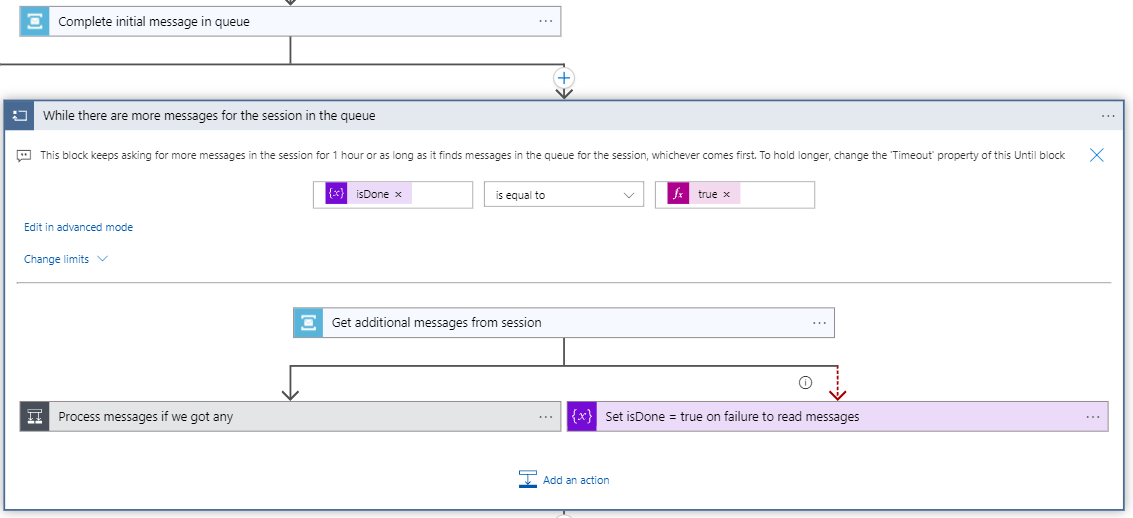The width and height of the screenshot is (1133, 518).
Task: Open ellipsis menu for Process messages action
Action: click(545, 416)
